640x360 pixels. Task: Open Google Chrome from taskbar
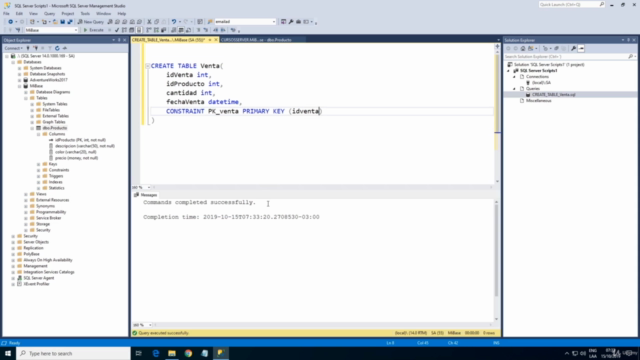[188, 353]
